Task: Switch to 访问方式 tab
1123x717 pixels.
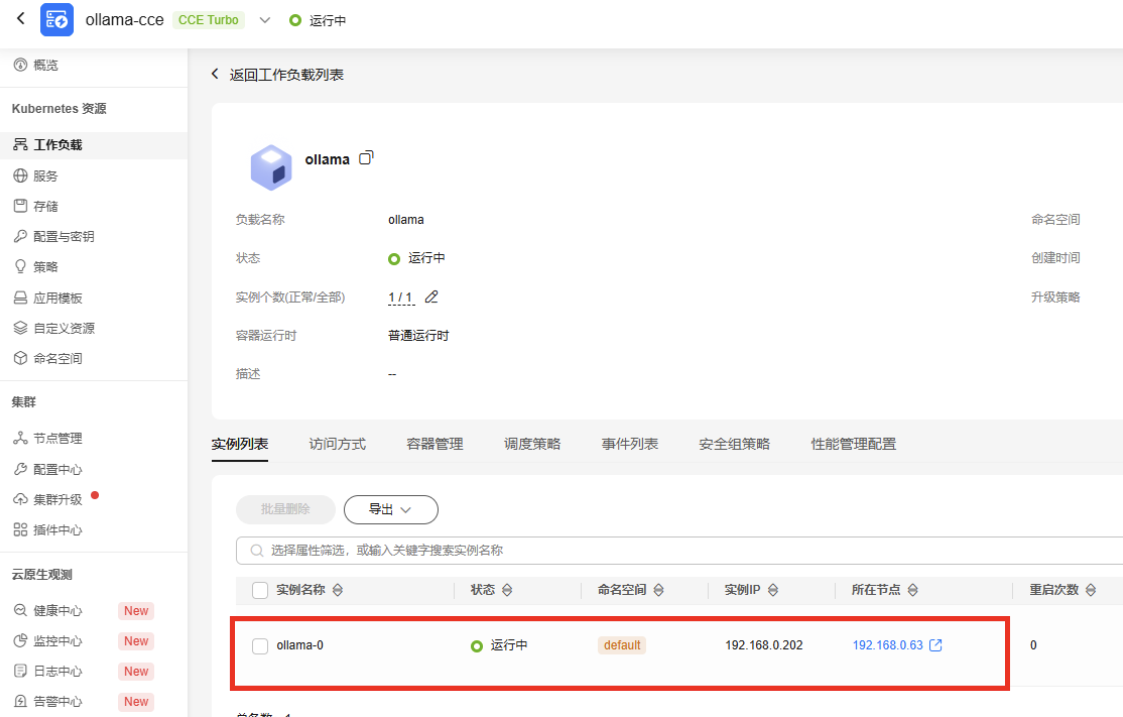Action: coord(337,444)
